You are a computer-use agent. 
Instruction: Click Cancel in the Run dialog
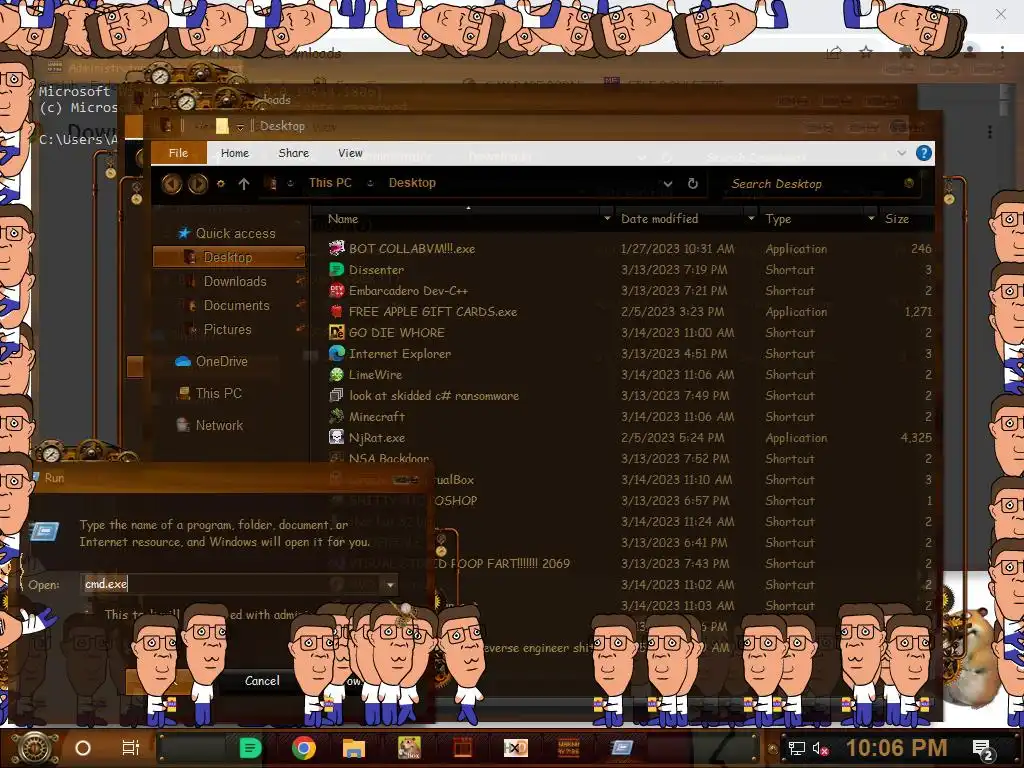262,680
